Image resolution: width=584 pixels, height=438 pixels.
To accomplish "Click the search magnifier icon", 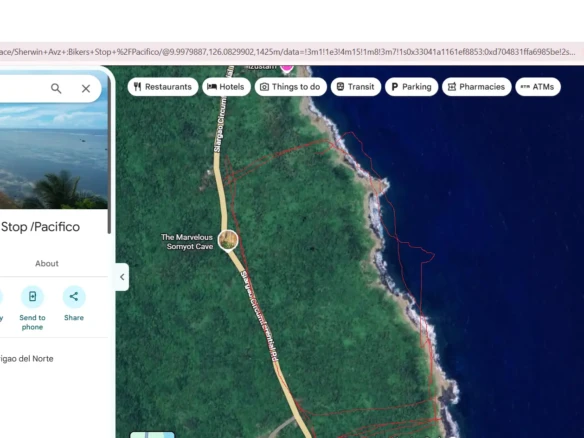I will (x=56, y=89).
